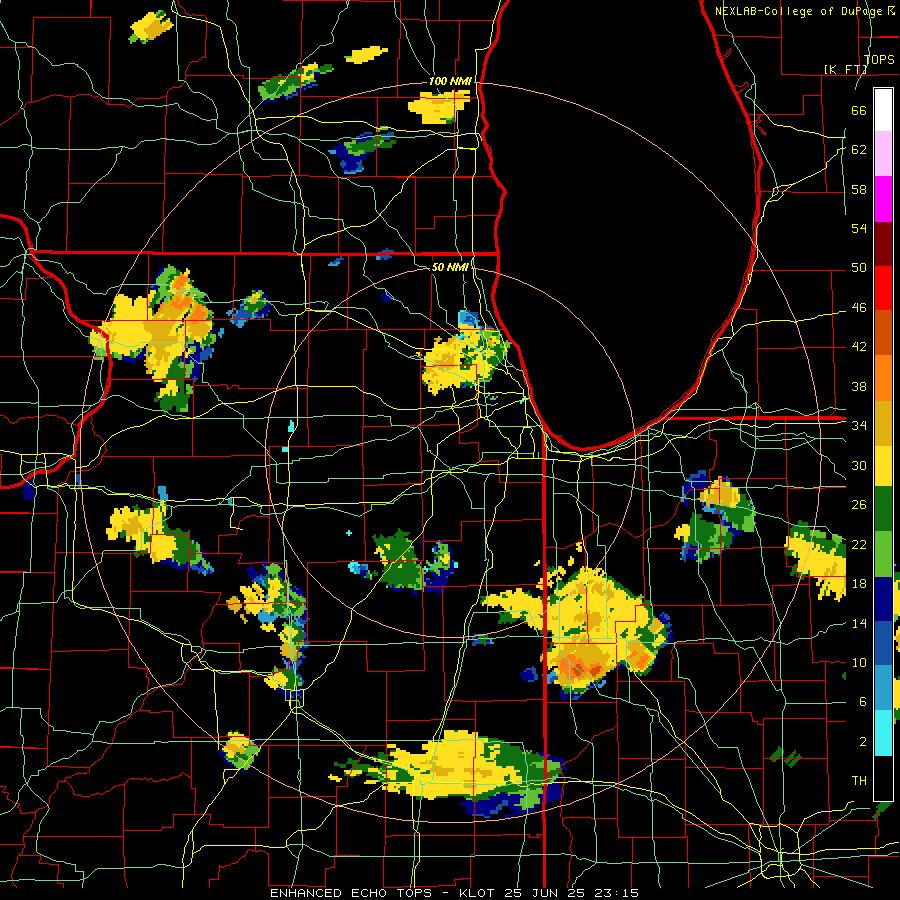Select the cyan legend swatch
Viewport: 900px width, 900px height.
[x=883, y=733]
